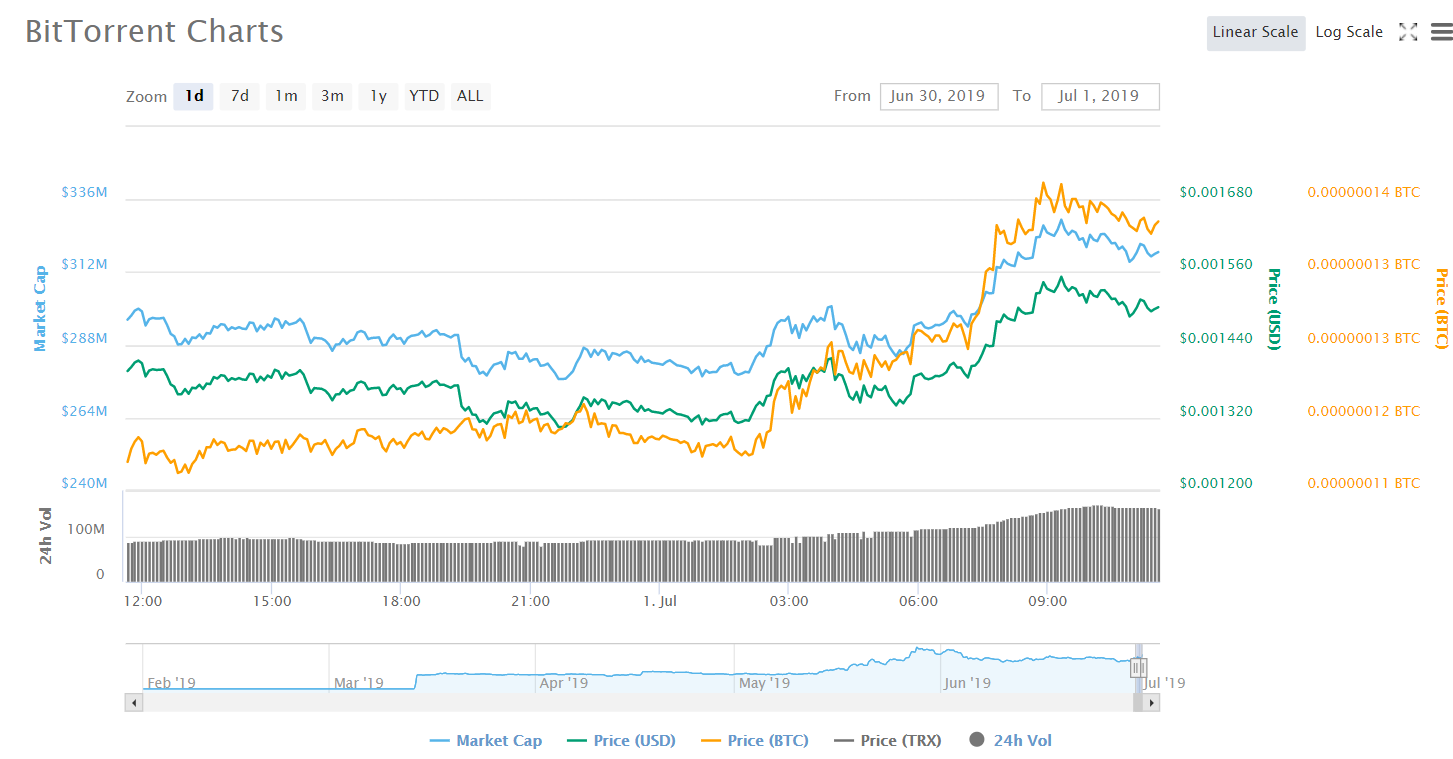Click Mar '19 in the navigator timeline
The image size is (1453, 759).
359,684
